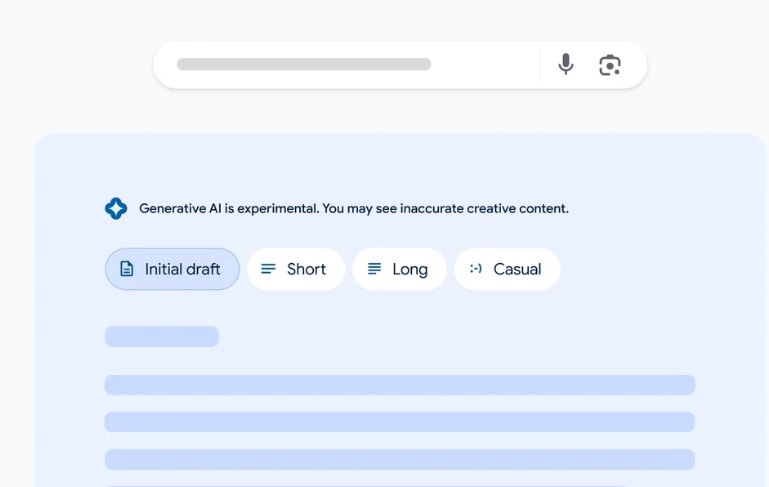Click the Generative AI experimental disclaimer text
Screen dimensions: 769x487
click(353, 209)
